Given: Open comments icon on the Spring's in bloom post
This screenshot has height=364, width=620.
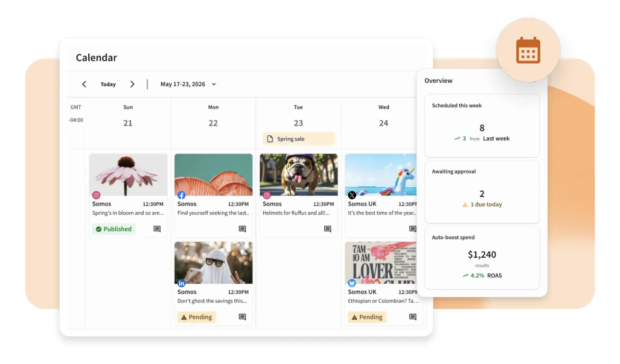Looking at the screenshot, I should (157, 229).
